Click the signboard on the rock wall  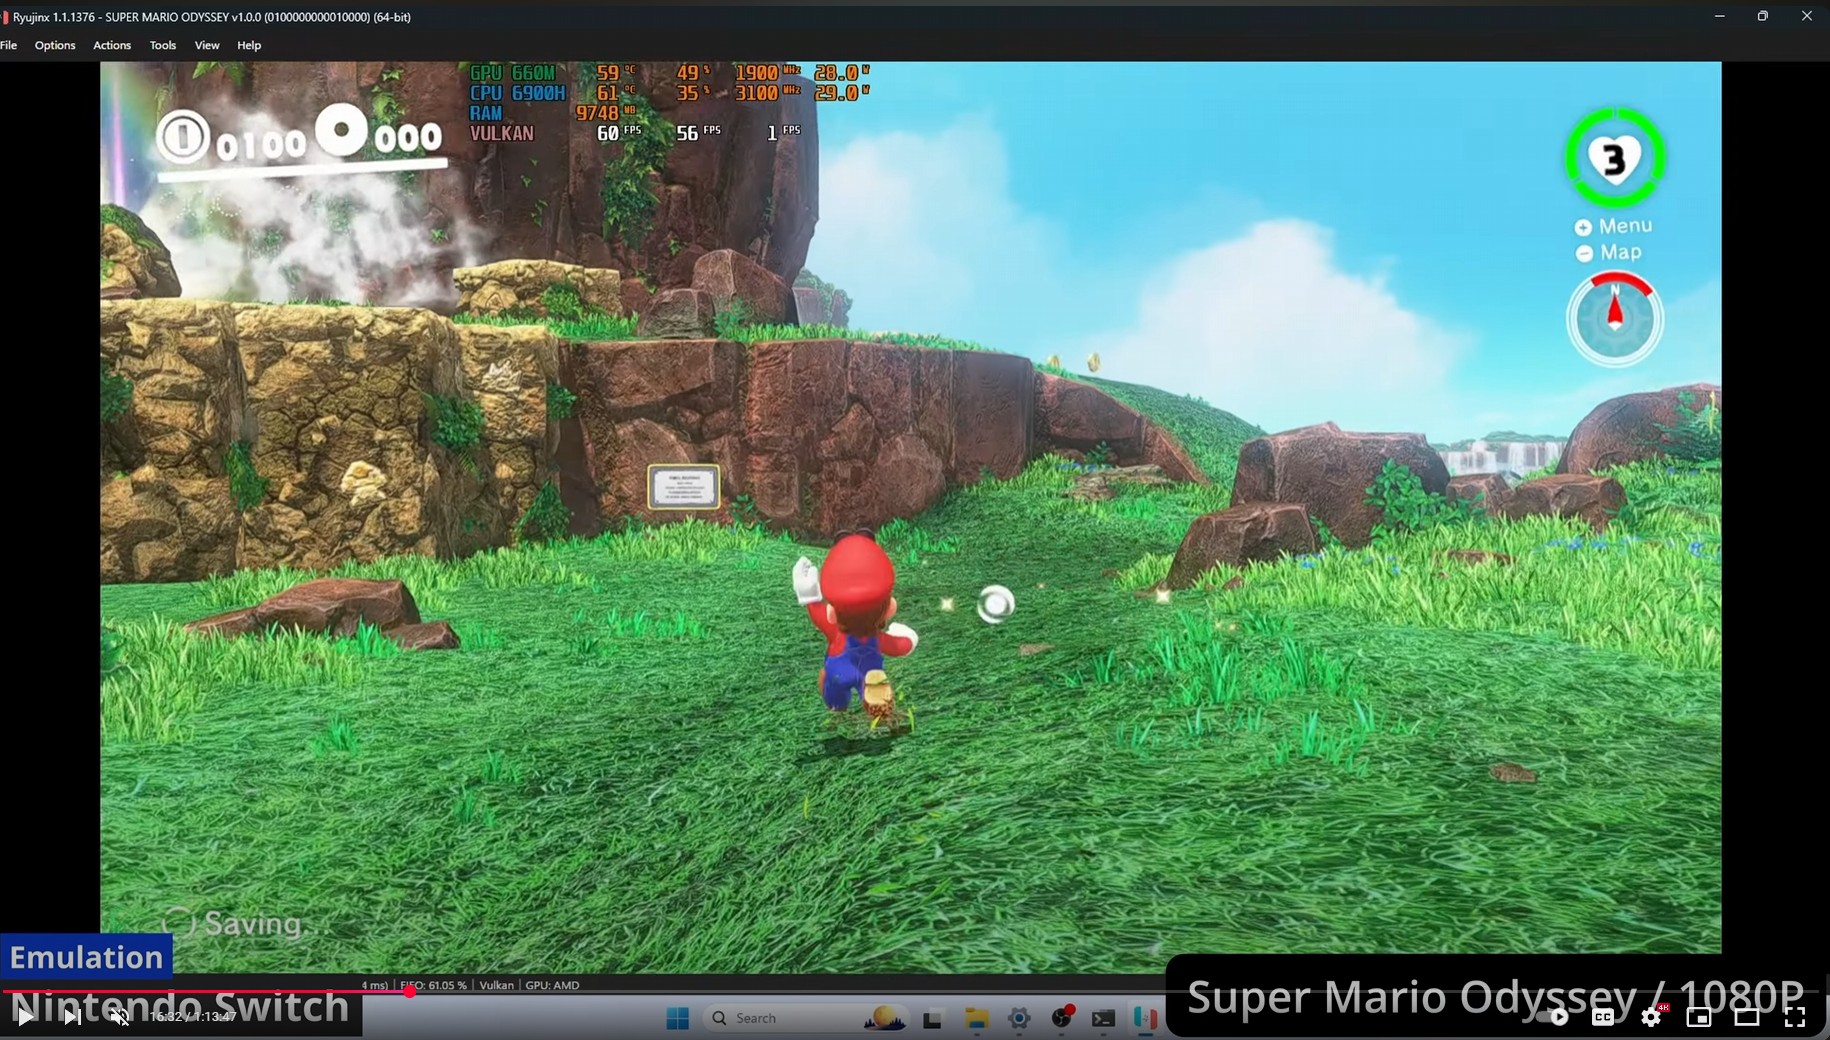pyautogui.click(x=683, y=488)
